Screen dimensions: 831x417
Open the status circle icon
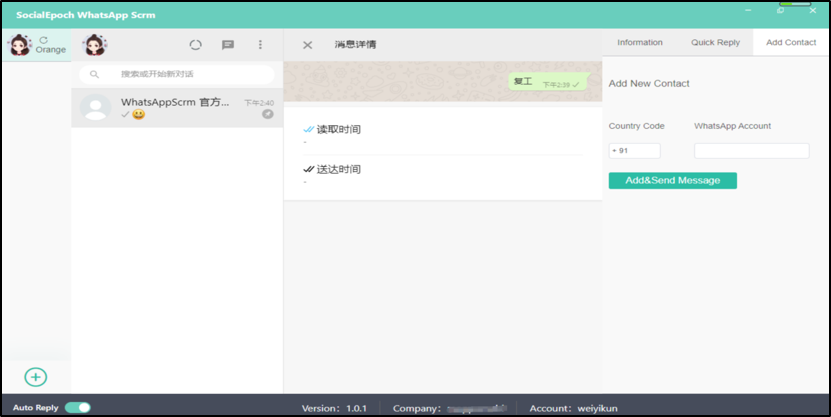click(x=196, y=45)
